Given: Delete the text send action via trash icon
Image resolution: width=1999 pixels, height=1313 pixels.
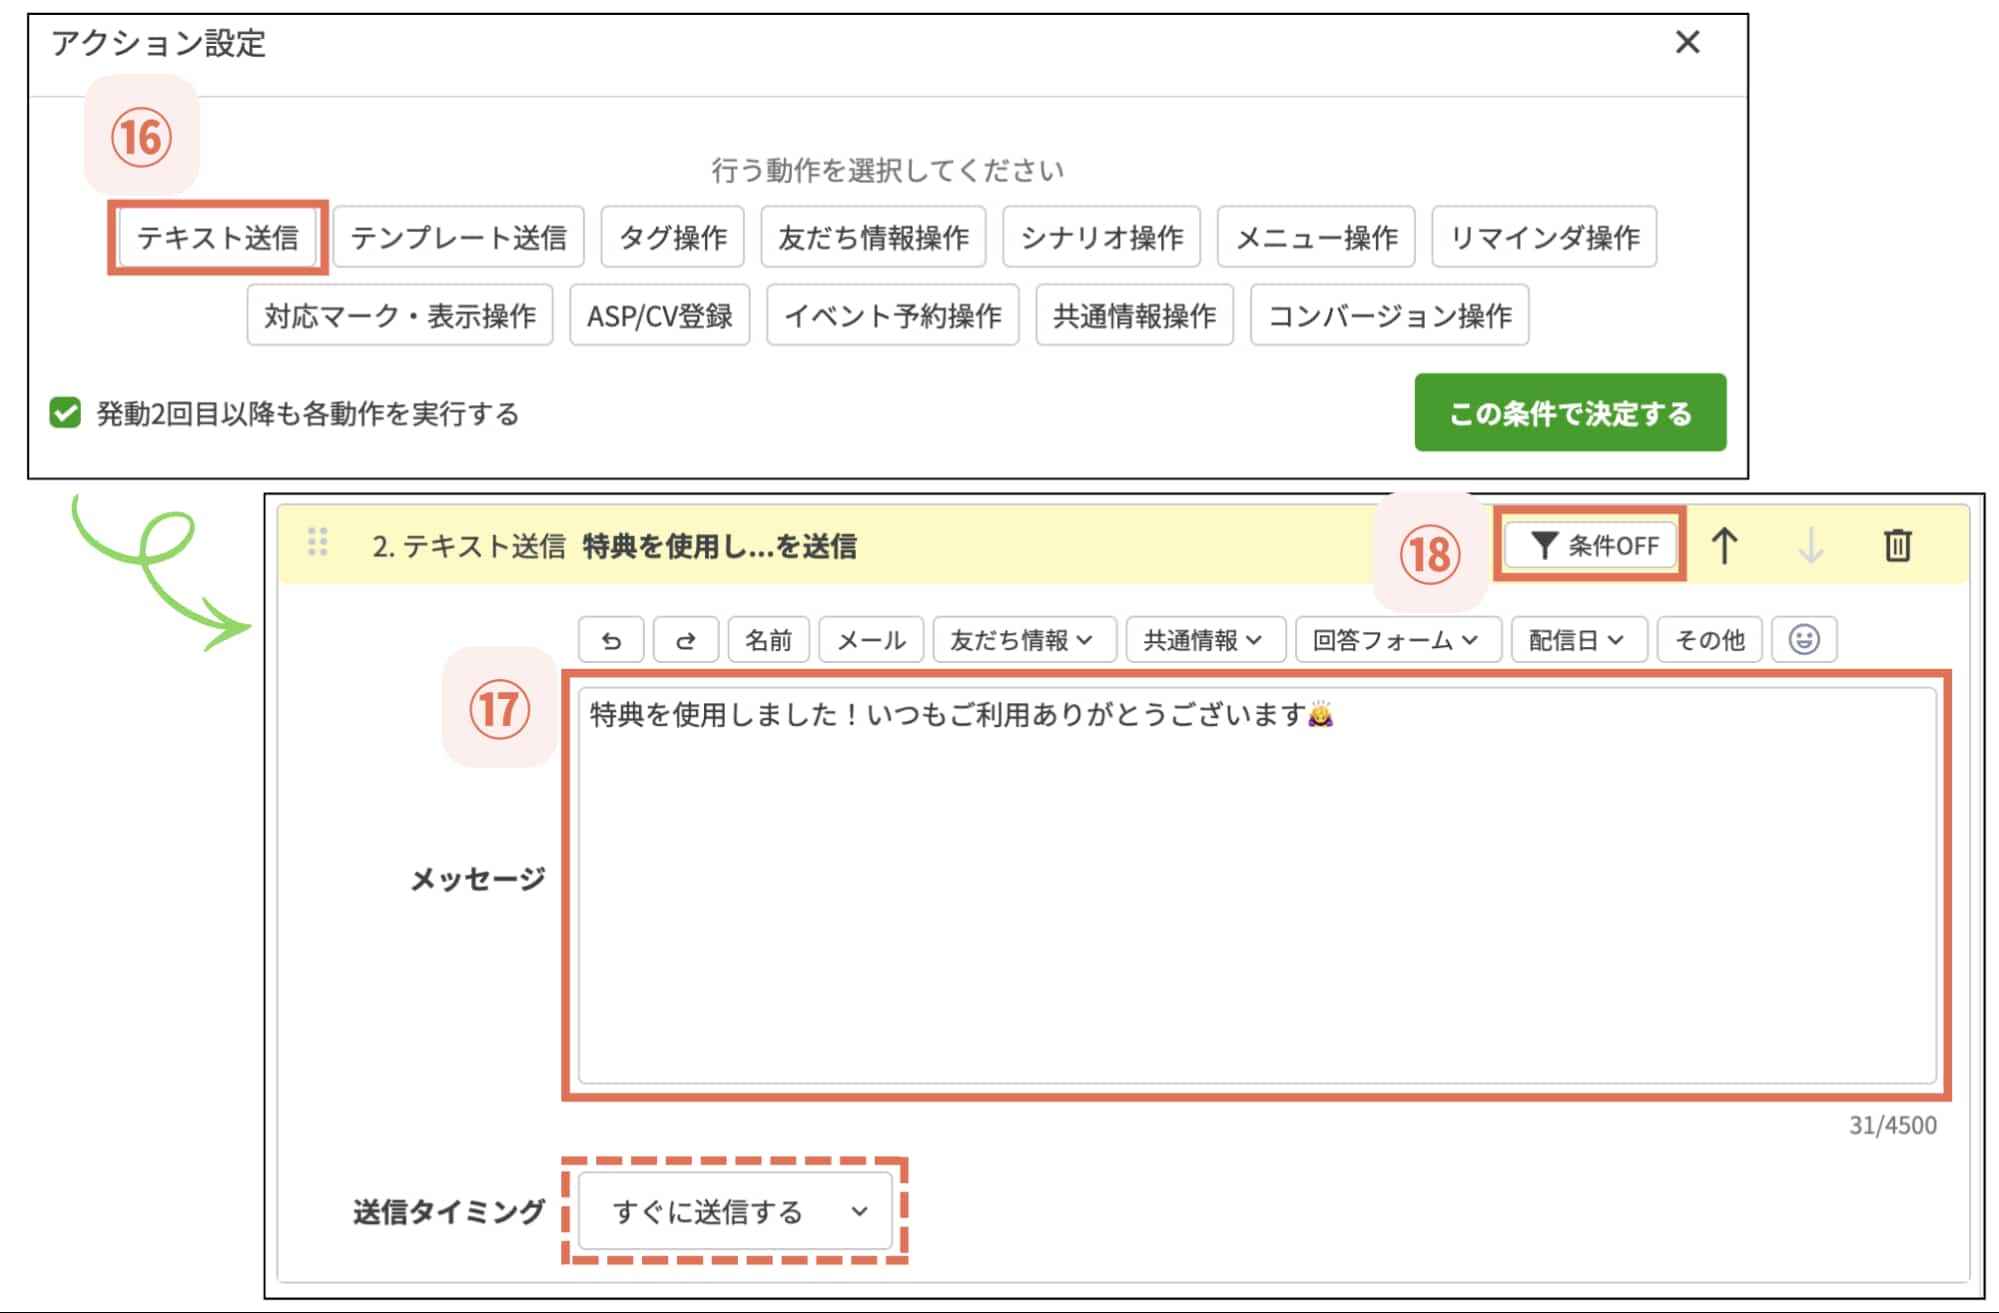Looking at the screenshot, I should [1897, 546].
